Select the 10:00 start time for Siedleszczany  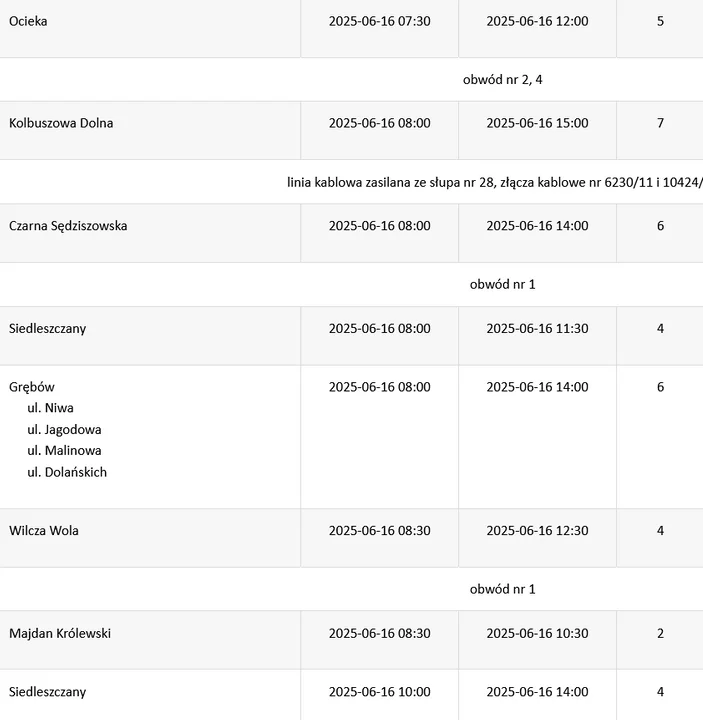[379, 691]
